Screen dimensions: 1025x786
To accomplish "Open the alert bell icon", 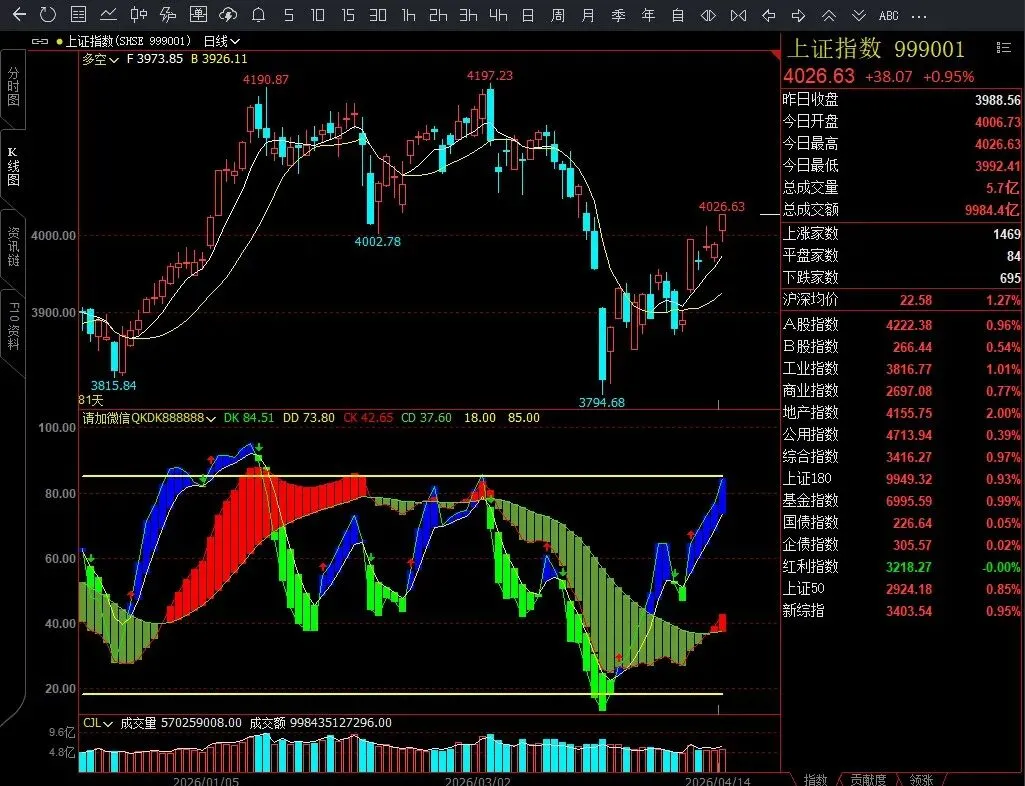I will pyautogui.click(x=258, y=14).
